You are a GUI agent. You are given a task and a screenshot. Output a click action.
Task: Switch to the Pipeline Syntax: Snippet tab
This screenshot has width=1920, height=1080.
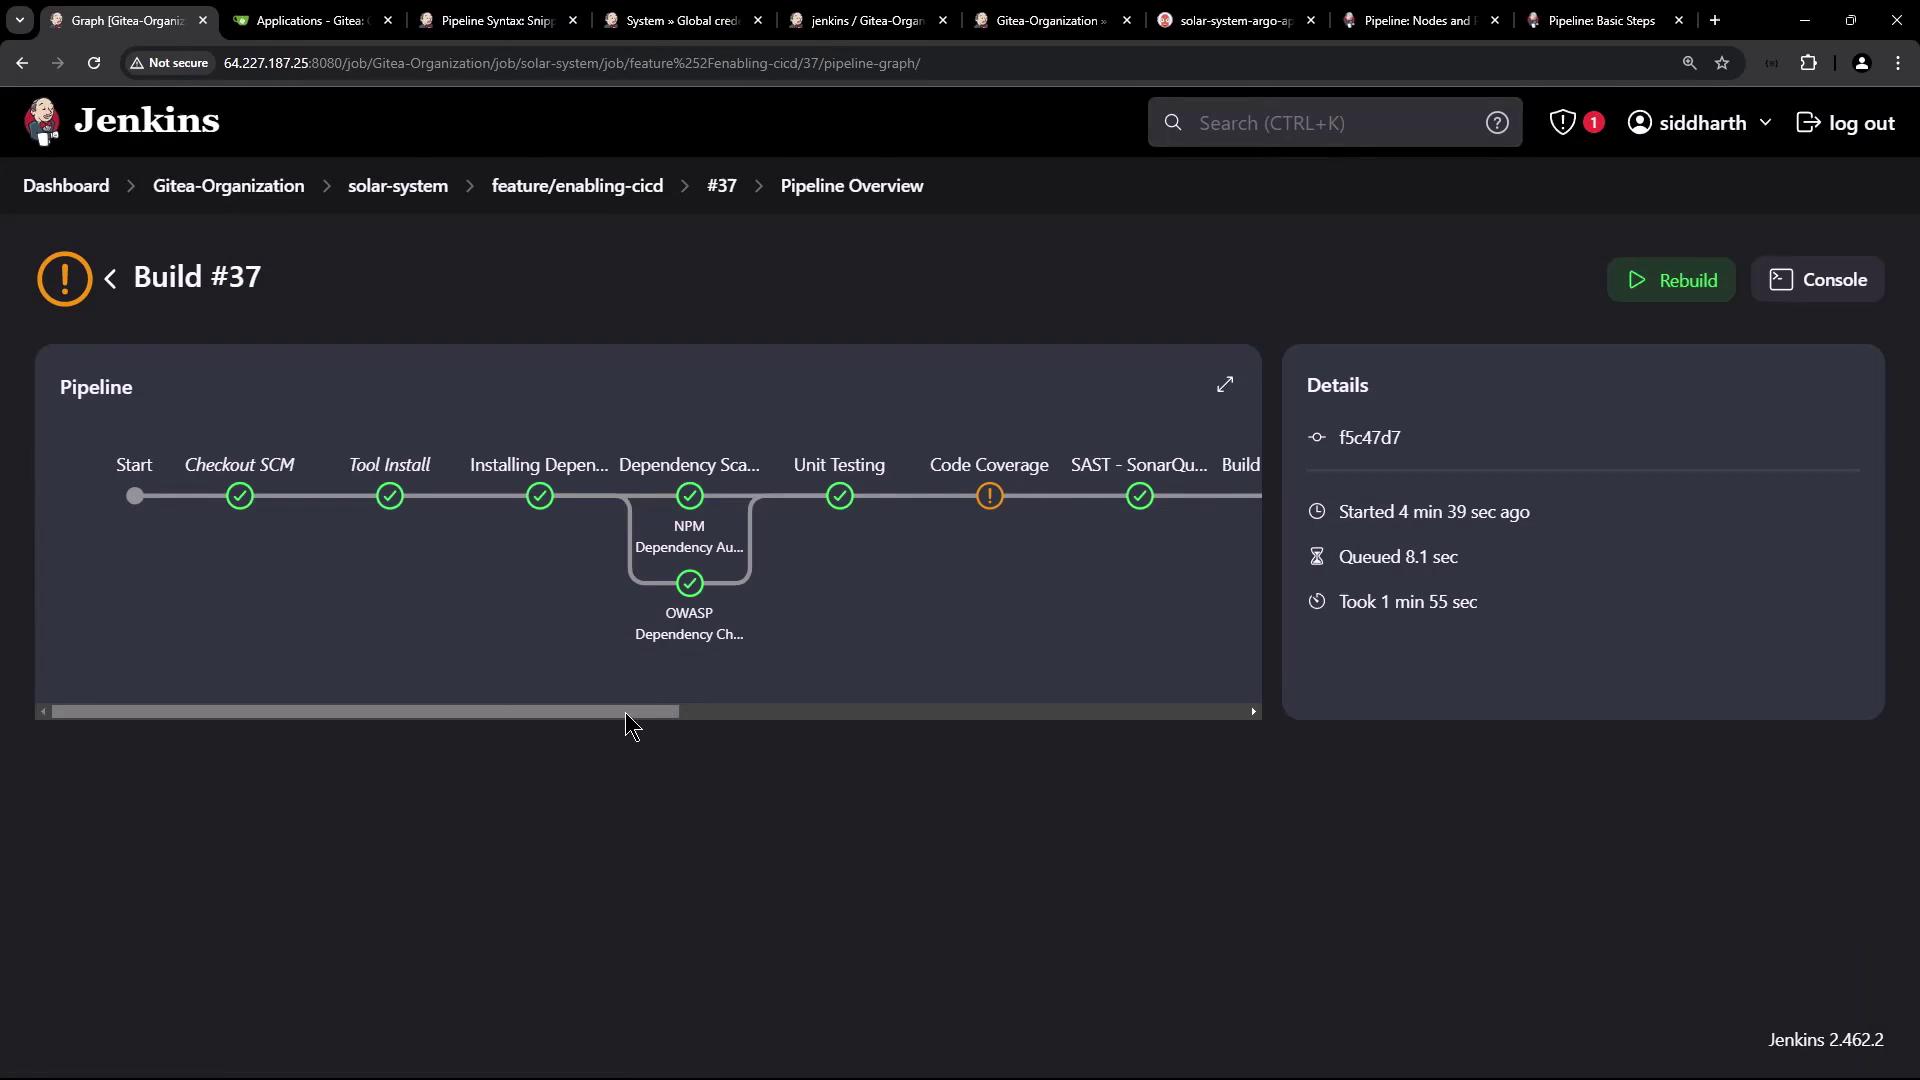(x=497, y=20)
